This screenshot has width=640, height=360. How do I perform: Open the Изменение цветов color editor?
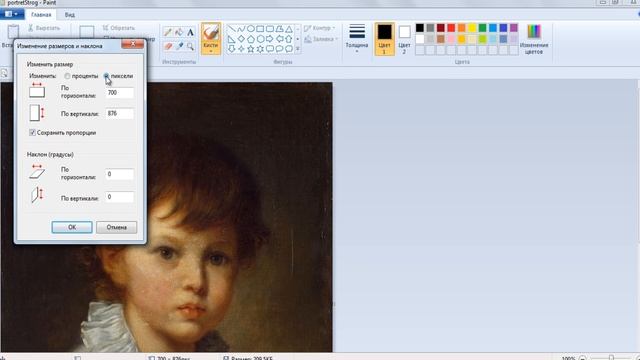pyautogui.click(x=534, y=39)
